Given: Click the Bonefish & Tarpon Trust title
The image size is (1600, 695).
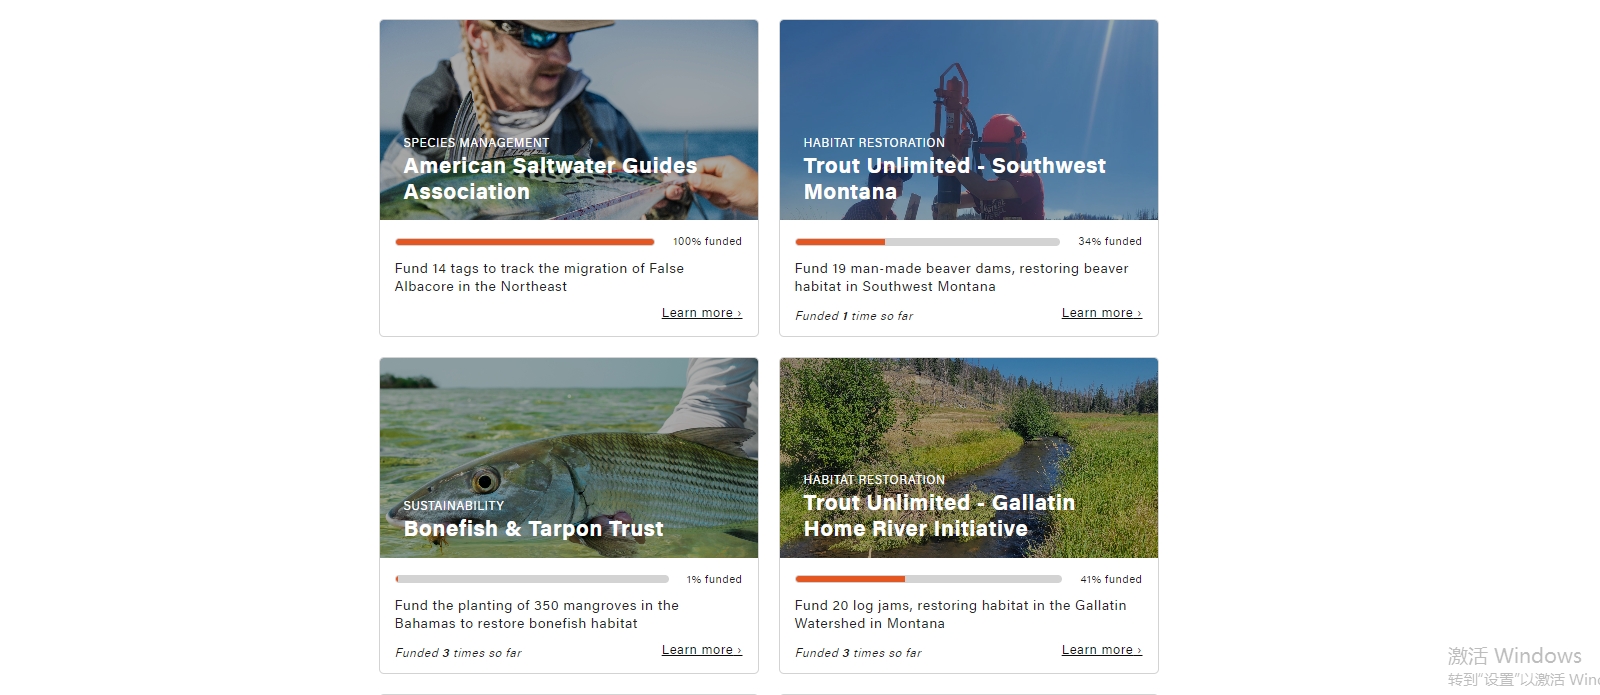Looking at the screenshot, I should (x=533, y=529).
